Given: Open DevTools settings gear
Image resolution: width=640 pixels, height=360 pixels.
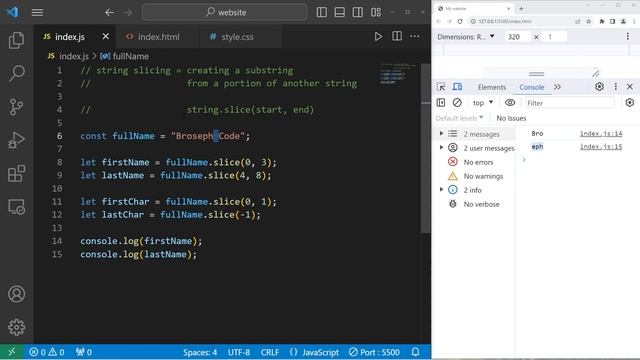Looking at the screenshot, I should point(599,87).
